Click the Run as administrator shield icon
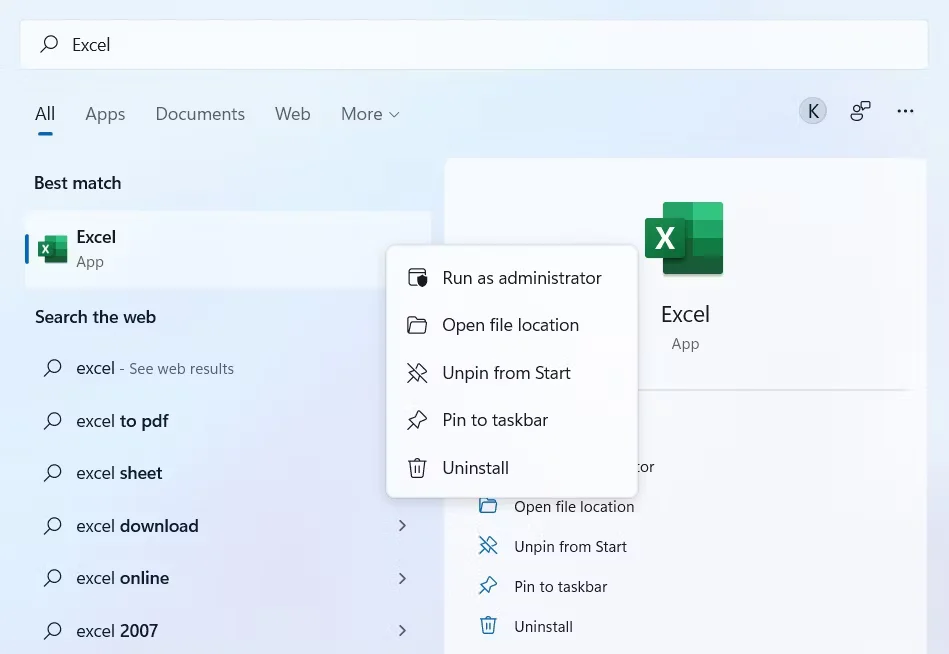The width and height of the screenshot is (949, 654). [x=417, y=277]
